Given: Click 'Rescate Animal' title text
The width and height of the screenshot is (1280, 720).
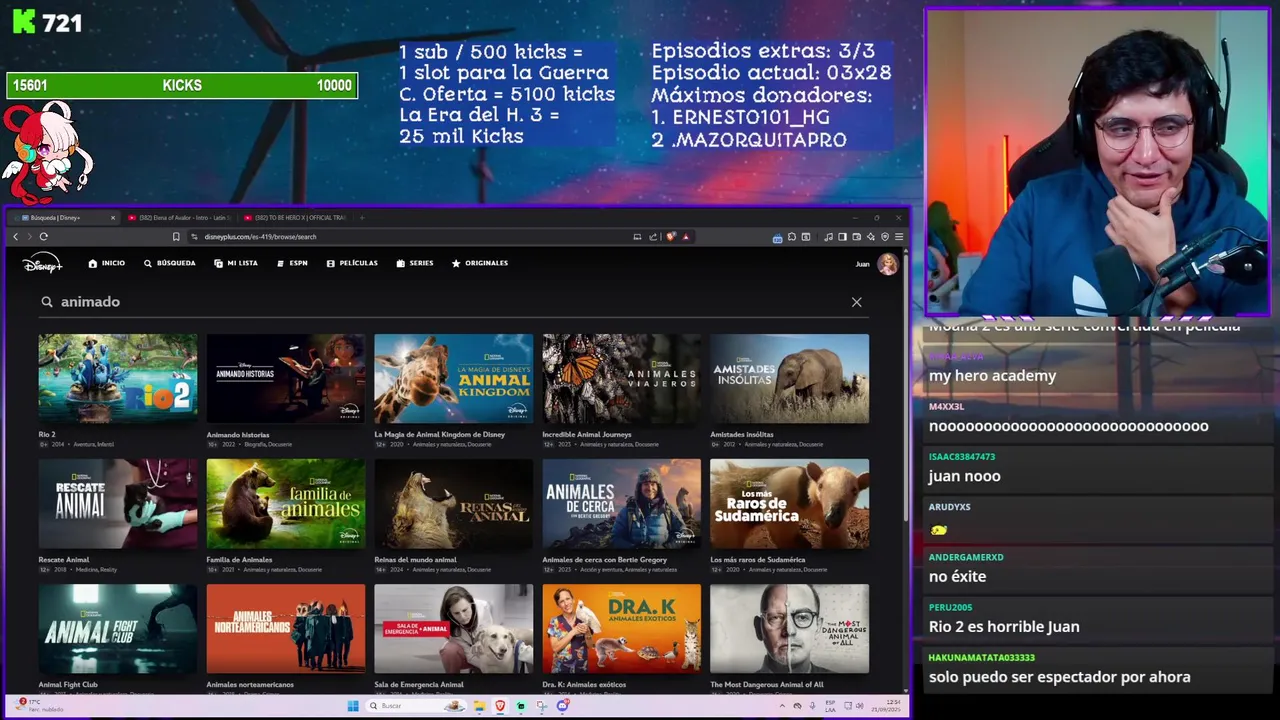Looking at the screenshot, I should pos(64,560).
